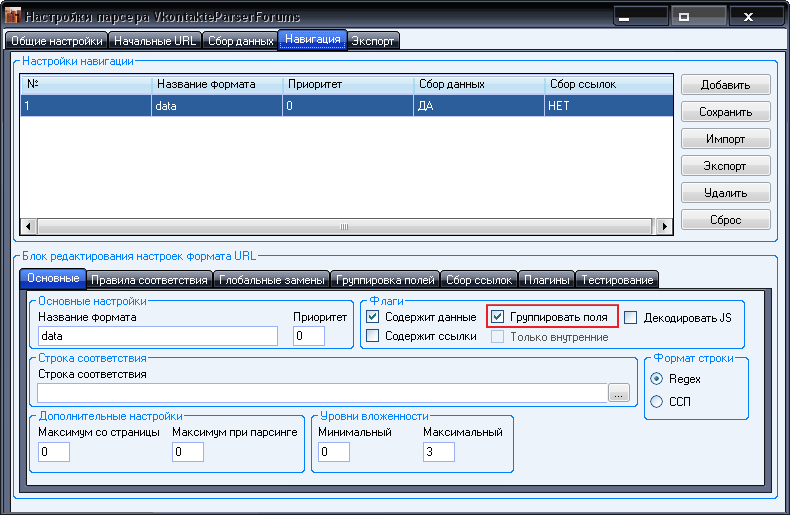This screenshot has height=515, width=790.
Task: Switch to the Экспорт tab
Action: (373, 41)
